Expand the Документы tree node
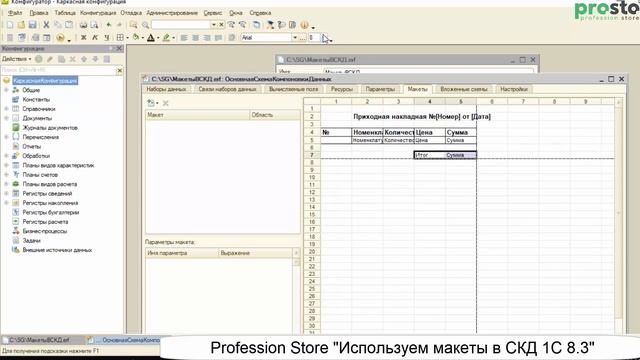Screen dimensions: 640x360 [7, 118]
